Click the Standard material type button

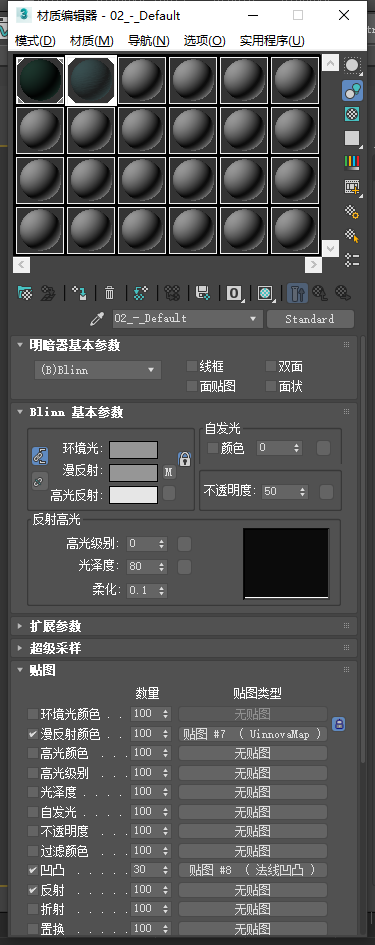coord(310,319)
